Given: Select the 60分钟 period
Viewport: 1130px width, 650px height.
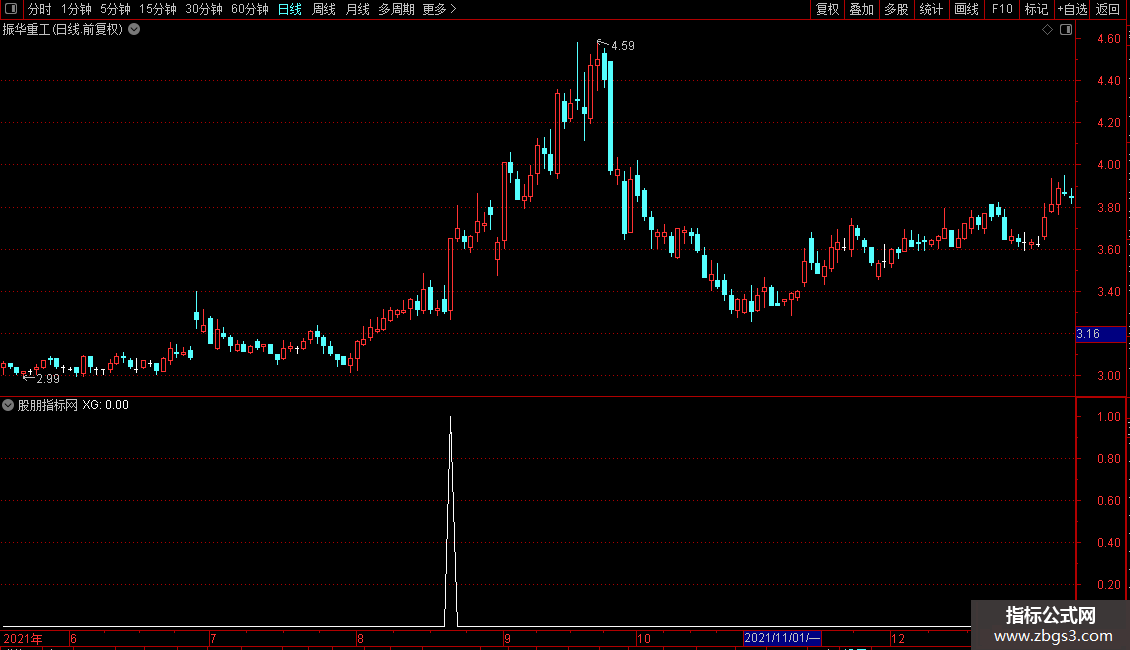Looking at the screenshot, I should (x=249, y=9).
